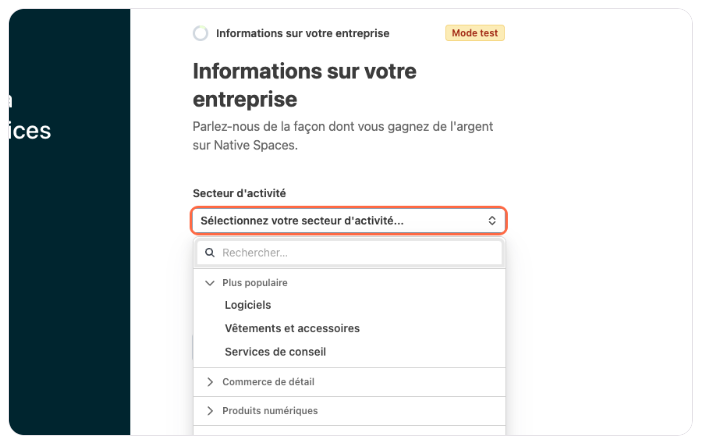The image size is (705, 443).
Task: Click 'Informations sur votre entreprise' step label
Action: [302, 33]
